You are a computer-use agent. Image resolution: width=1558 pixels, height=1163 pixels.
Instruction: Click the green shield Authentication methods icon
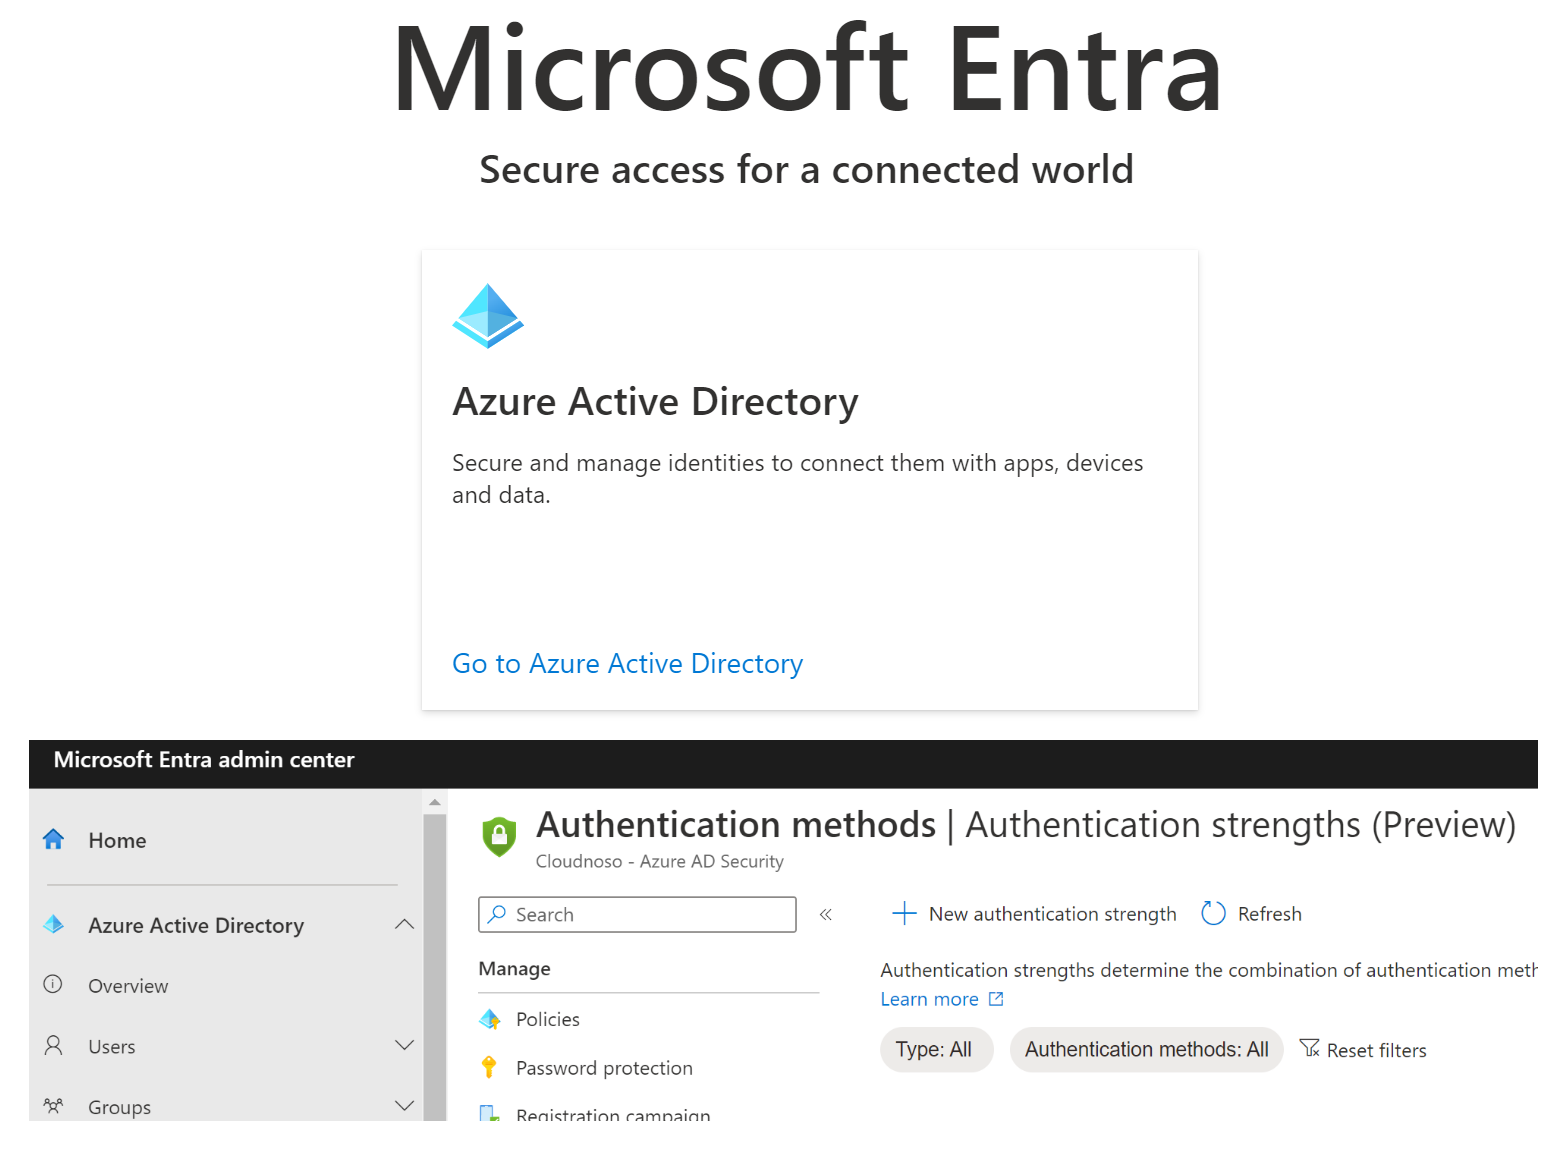click(499, 836)
